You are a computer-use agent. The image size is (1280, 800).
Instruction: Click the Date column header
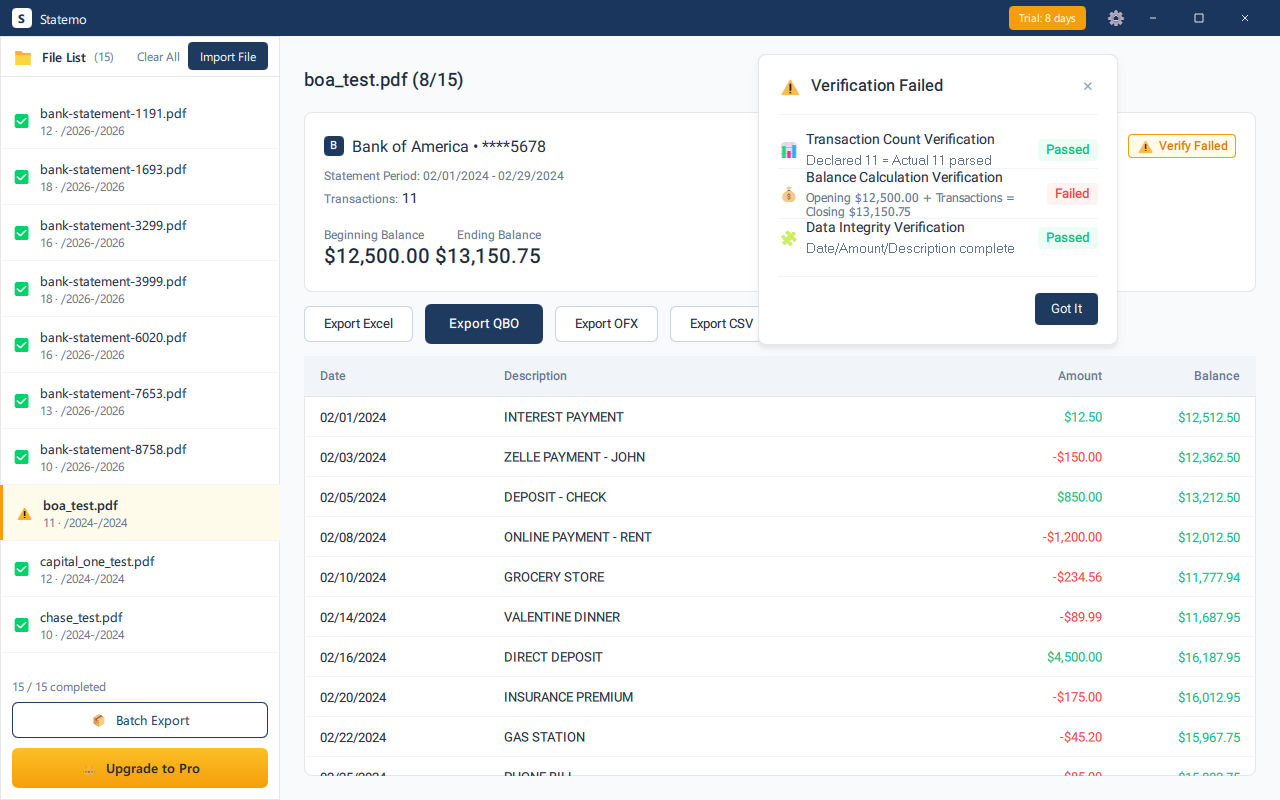(333, 376)
